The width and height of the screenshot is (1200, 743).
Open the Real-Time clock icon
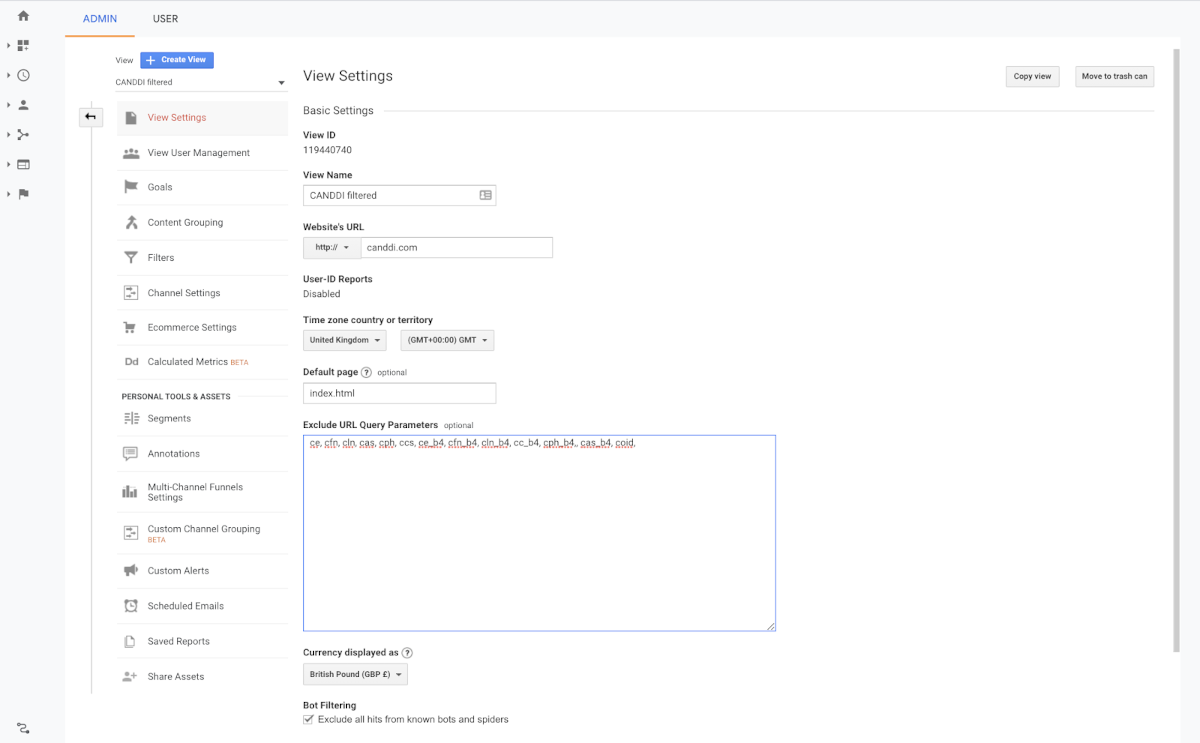(x=23, y=75)
